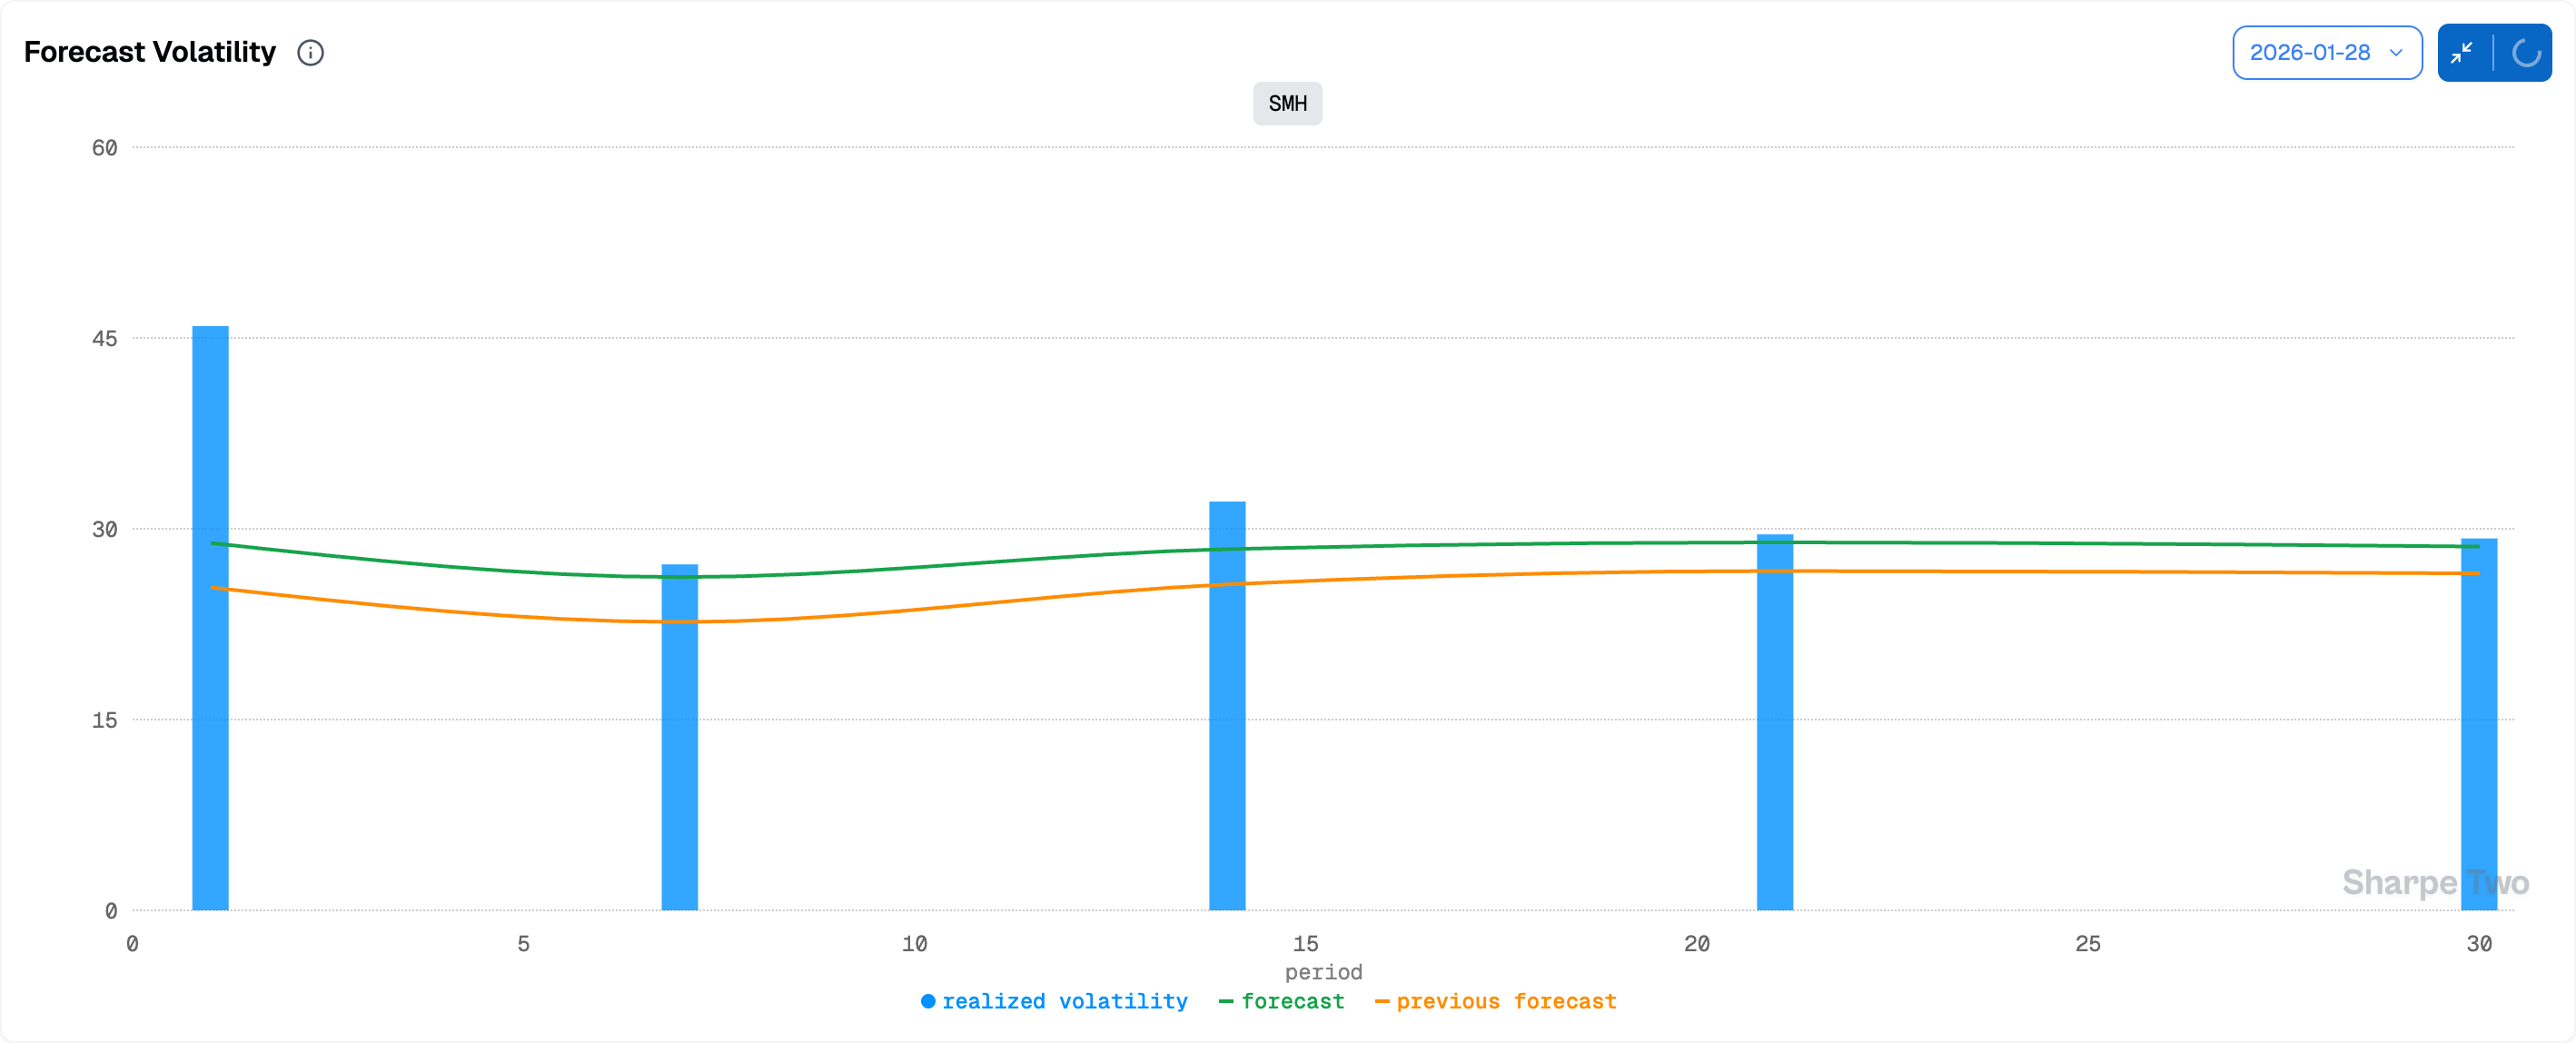
Task: Collapse the chart with the shrink arrows icon
Action: (2462, 53)
